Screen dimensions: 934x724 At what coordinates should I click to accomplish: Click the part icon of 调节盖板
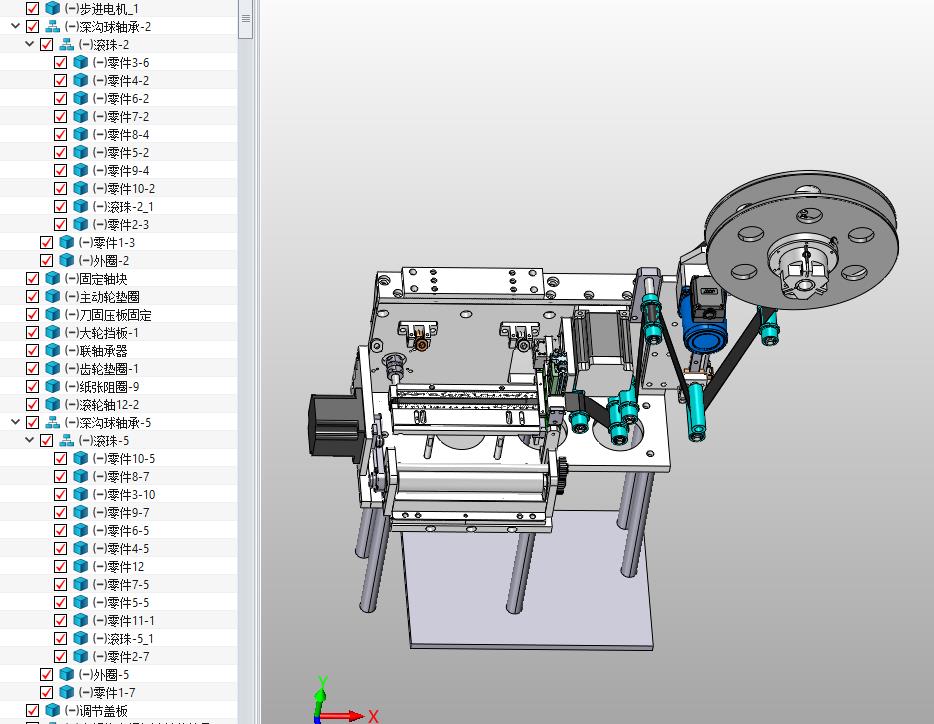[x=53, y=710]
